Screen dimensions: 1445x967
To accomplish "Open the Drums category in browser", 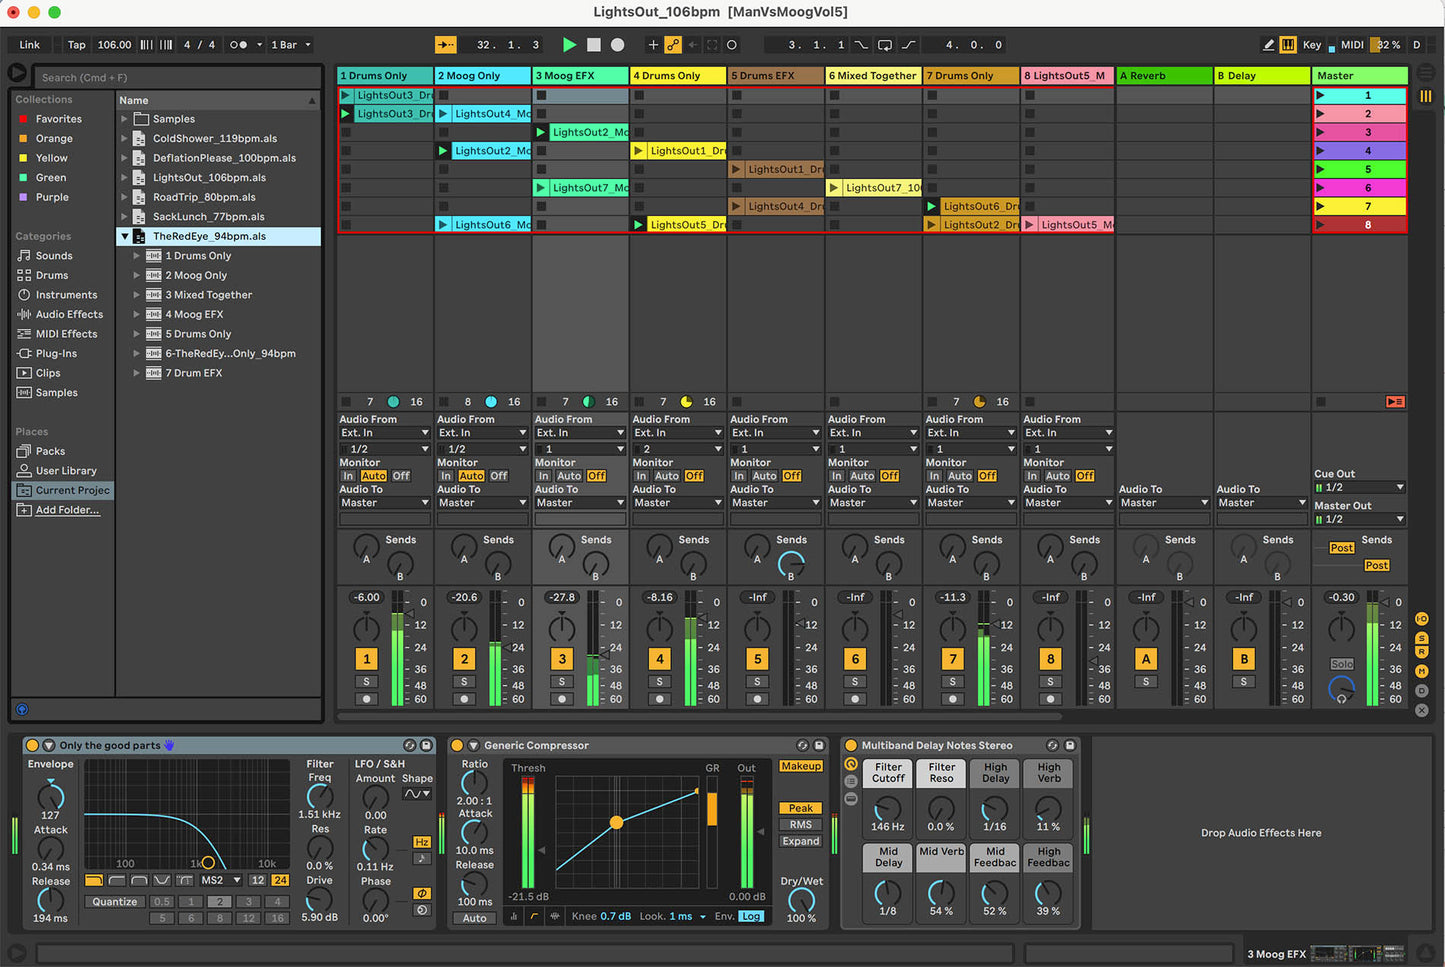I will coord(51,275).
